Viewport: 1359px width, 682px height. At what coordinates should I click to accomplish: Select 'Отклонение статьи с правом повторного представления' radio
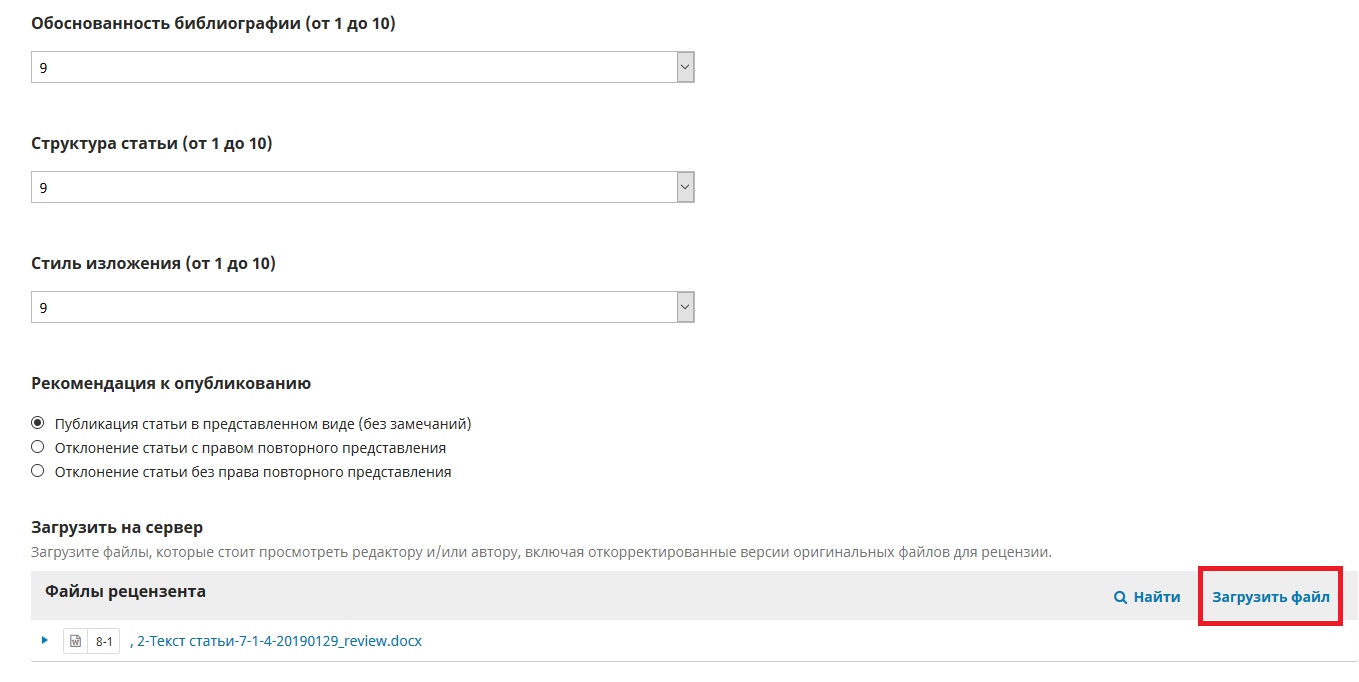[38, 447]
